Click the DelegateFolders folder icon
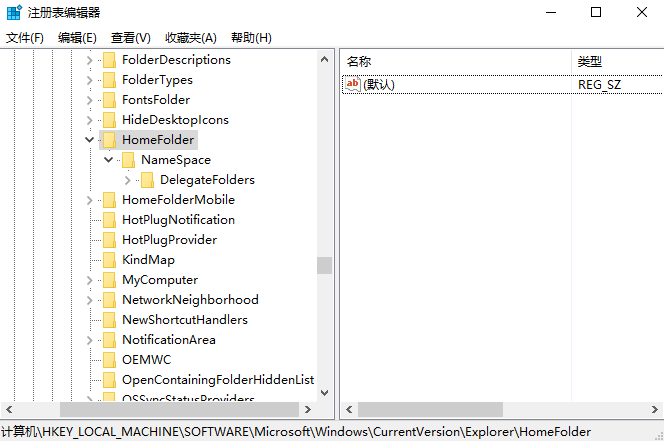 [x=147, y=180]
